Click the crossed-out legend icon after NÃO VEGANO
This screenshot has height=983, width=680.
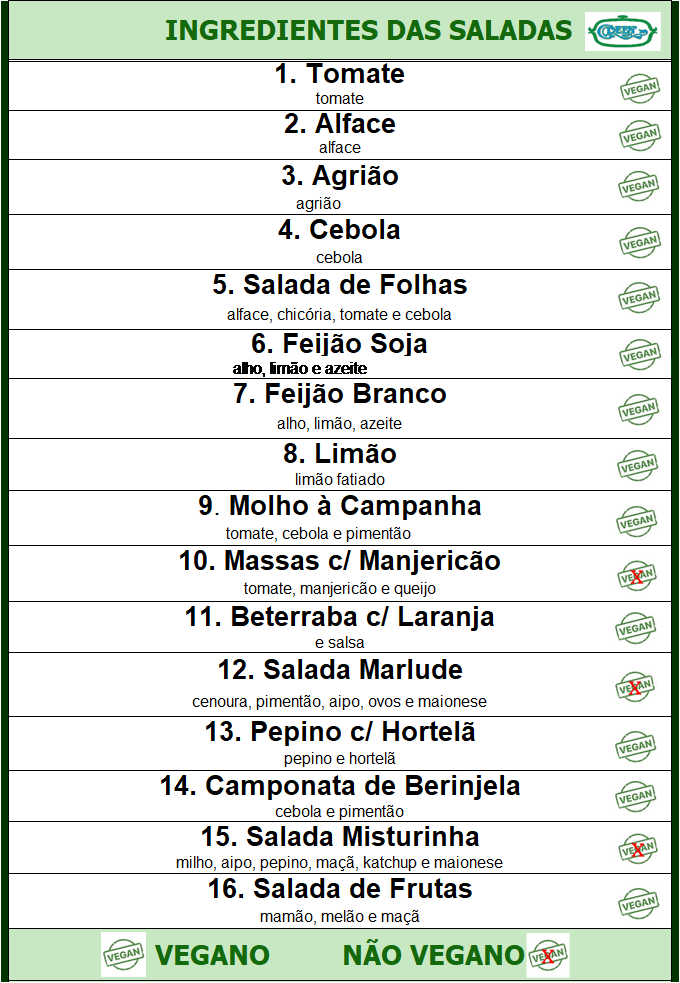[548, 955]
